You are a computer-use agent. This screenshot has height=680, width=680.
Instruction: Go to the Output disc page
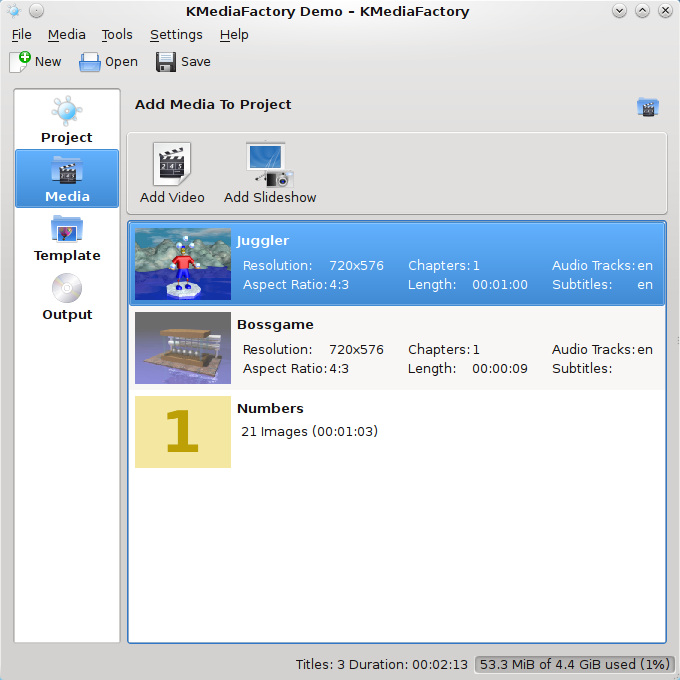tap(67, 297)
